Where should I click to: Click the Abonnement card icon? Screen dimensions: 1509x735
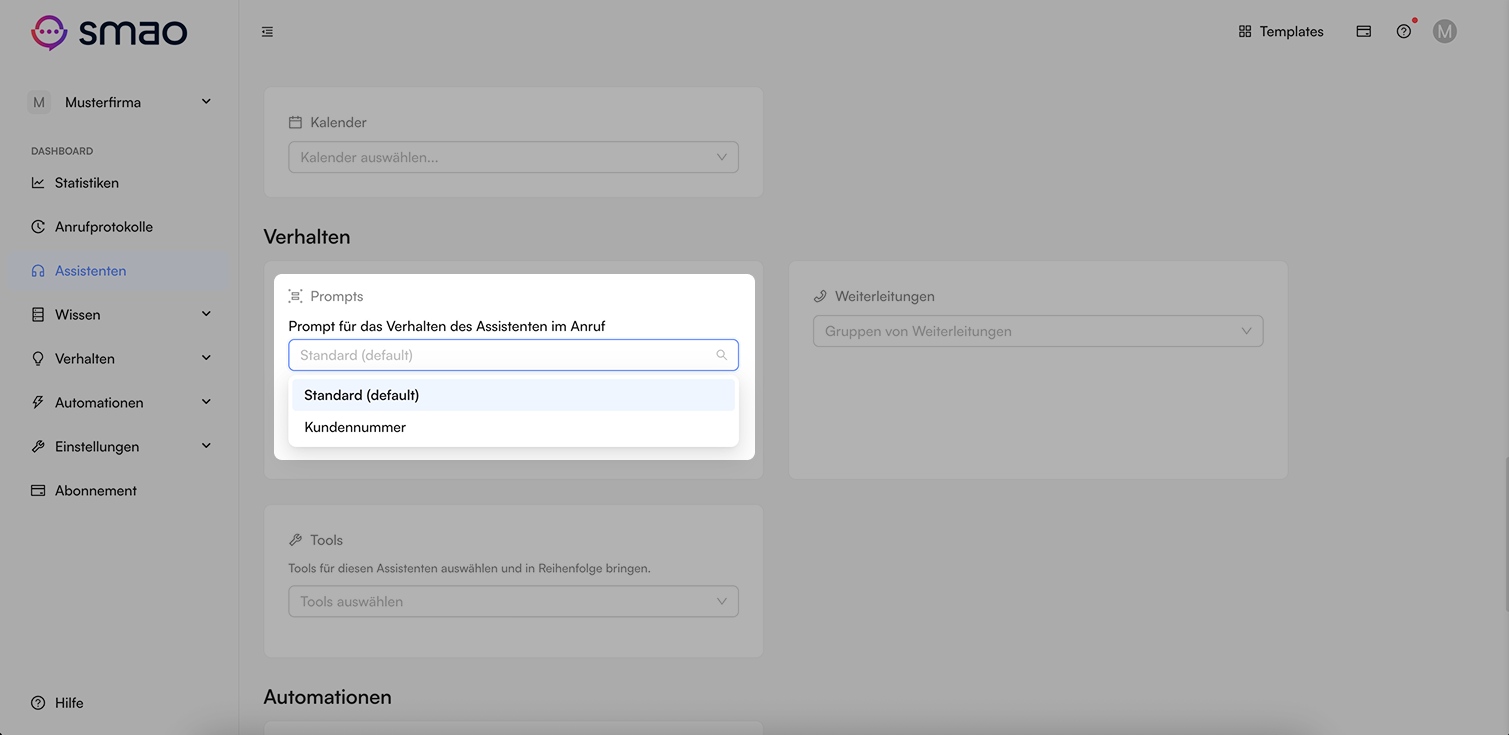pos(38,491)
